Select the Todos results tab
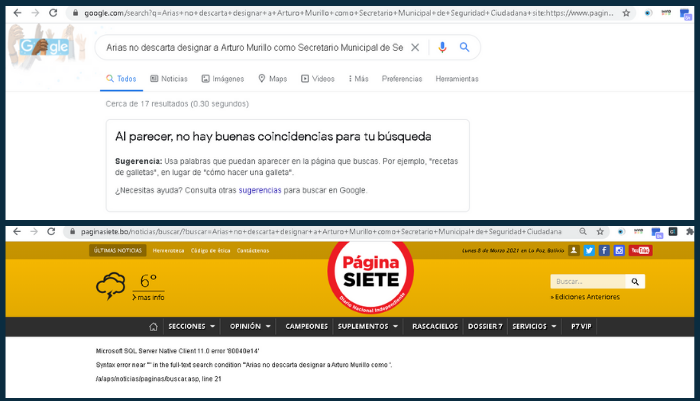The height and width of the screenshot is (401, 700). tap(121, 79)
